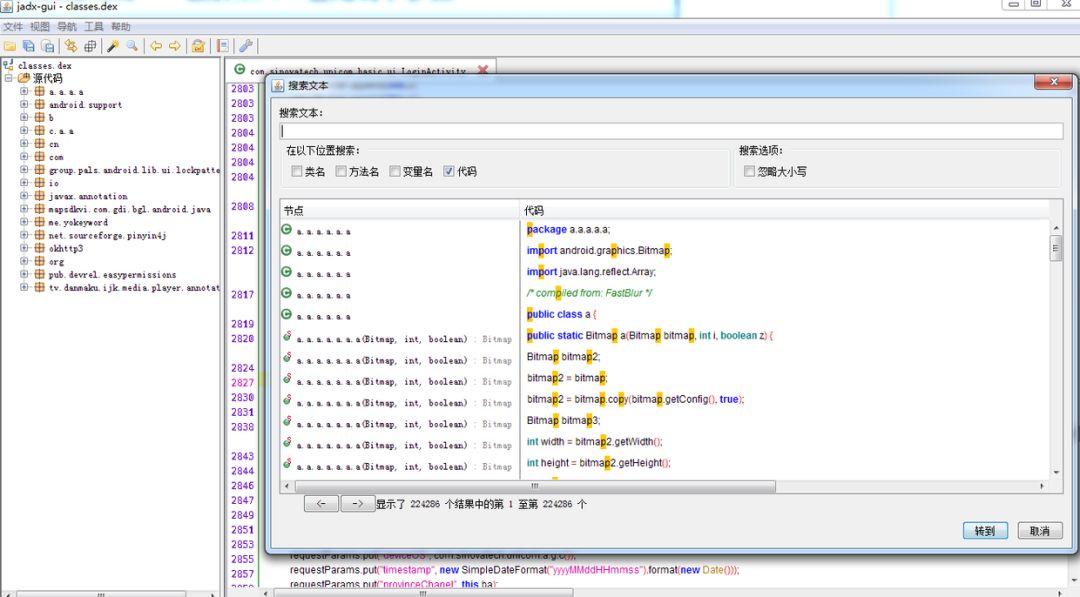This screenshot has width=1080, height=597.
Task: Expand the okhttp3 package in tree
Action: pos(24,248)
